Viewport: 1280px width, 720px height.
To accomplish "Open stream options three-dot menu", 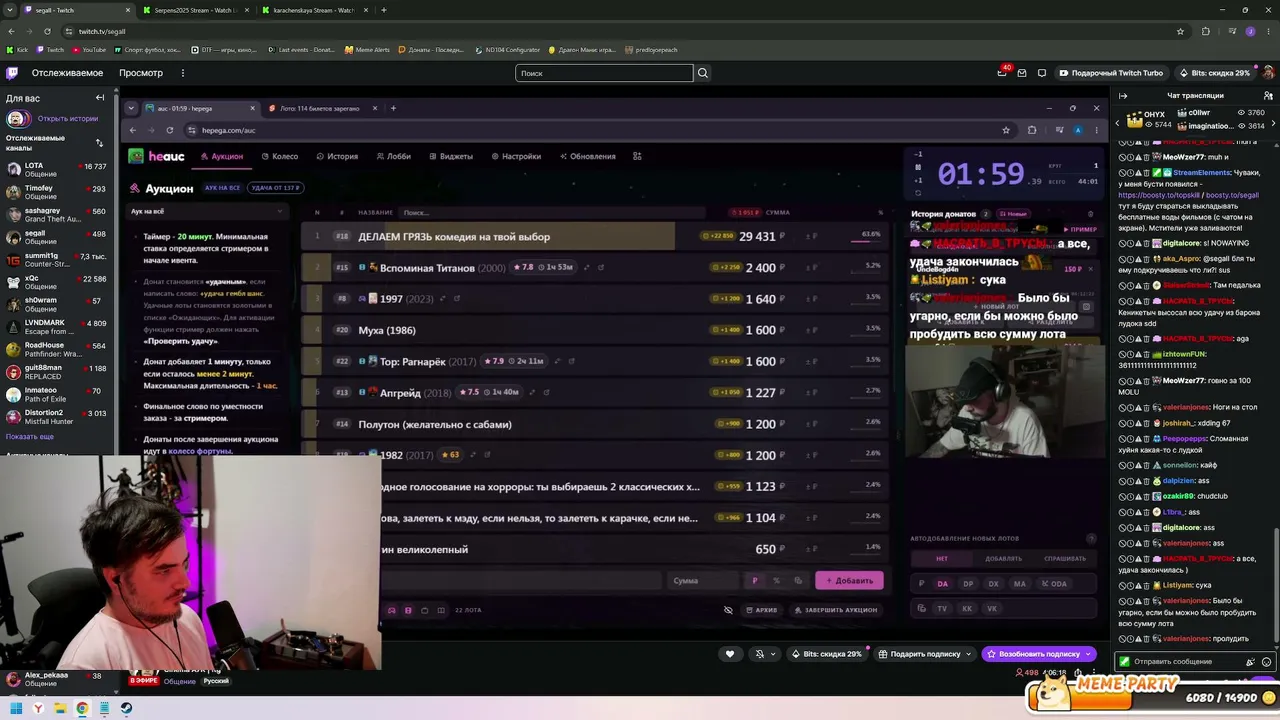I will (1094, 672).
